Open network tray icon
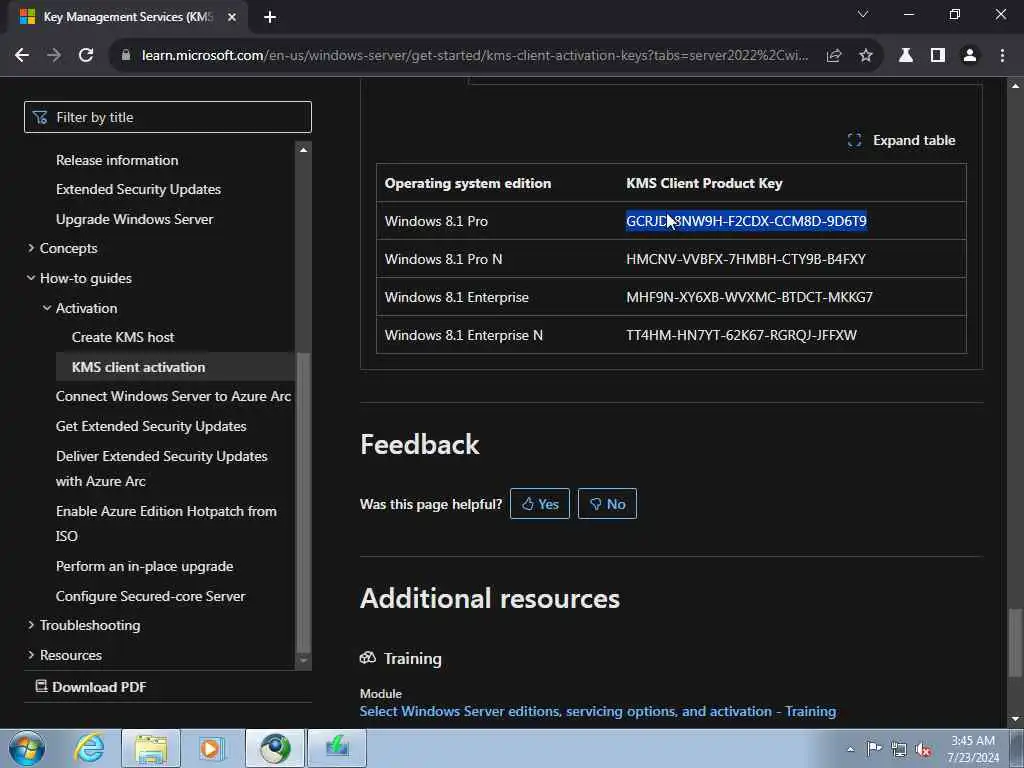Screen dimensions: 1024x768 click(899, 749)
